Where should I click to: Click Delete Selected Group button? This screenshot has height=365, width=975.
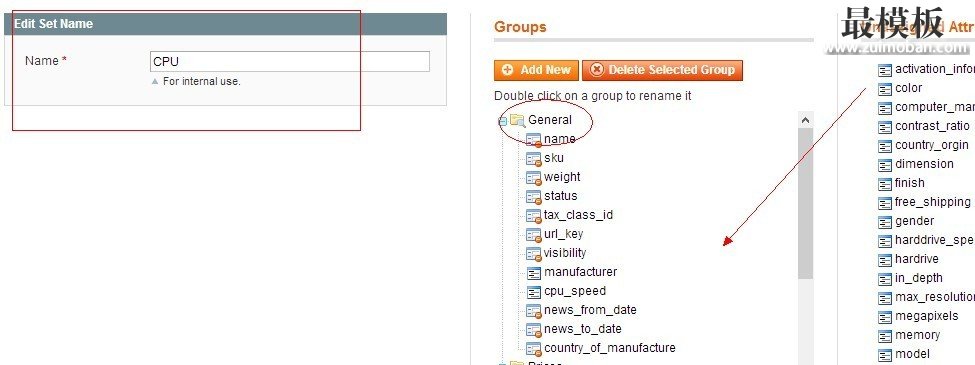(x=662, y=70)
